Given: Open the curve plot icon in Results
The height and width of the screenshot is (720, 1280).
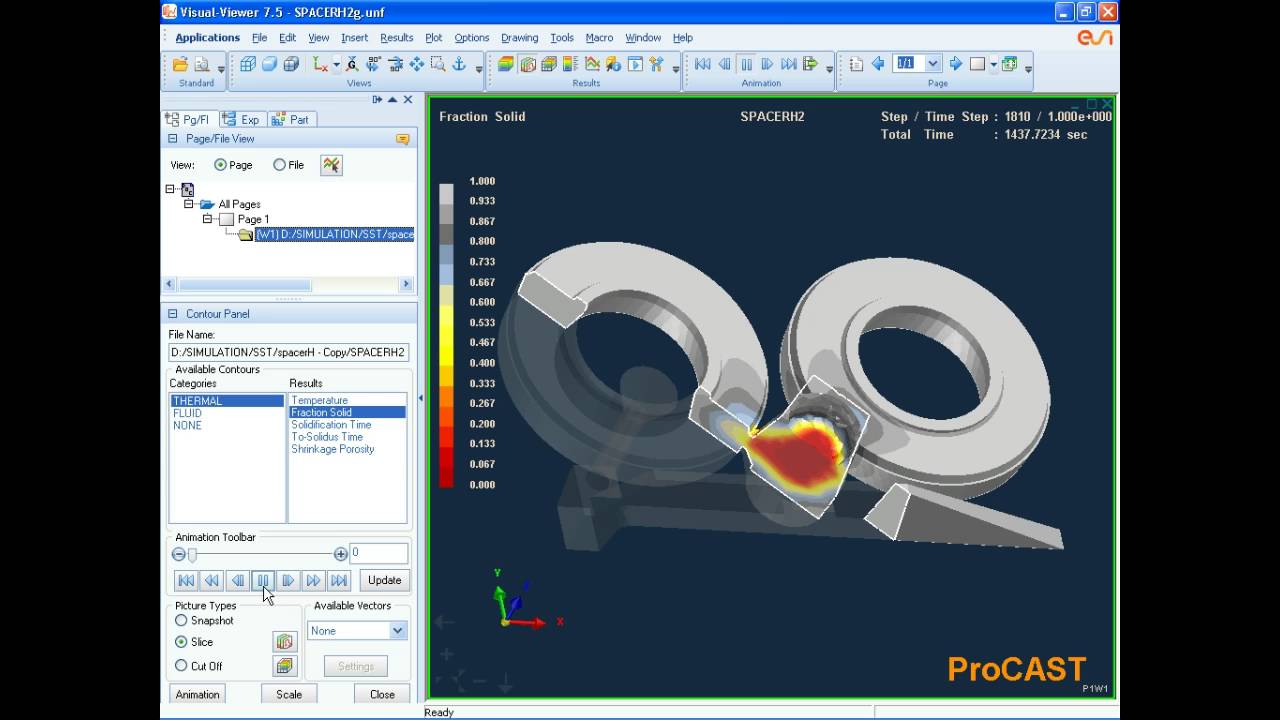Looking at the screenshot, I should click(x=593, y=64).
